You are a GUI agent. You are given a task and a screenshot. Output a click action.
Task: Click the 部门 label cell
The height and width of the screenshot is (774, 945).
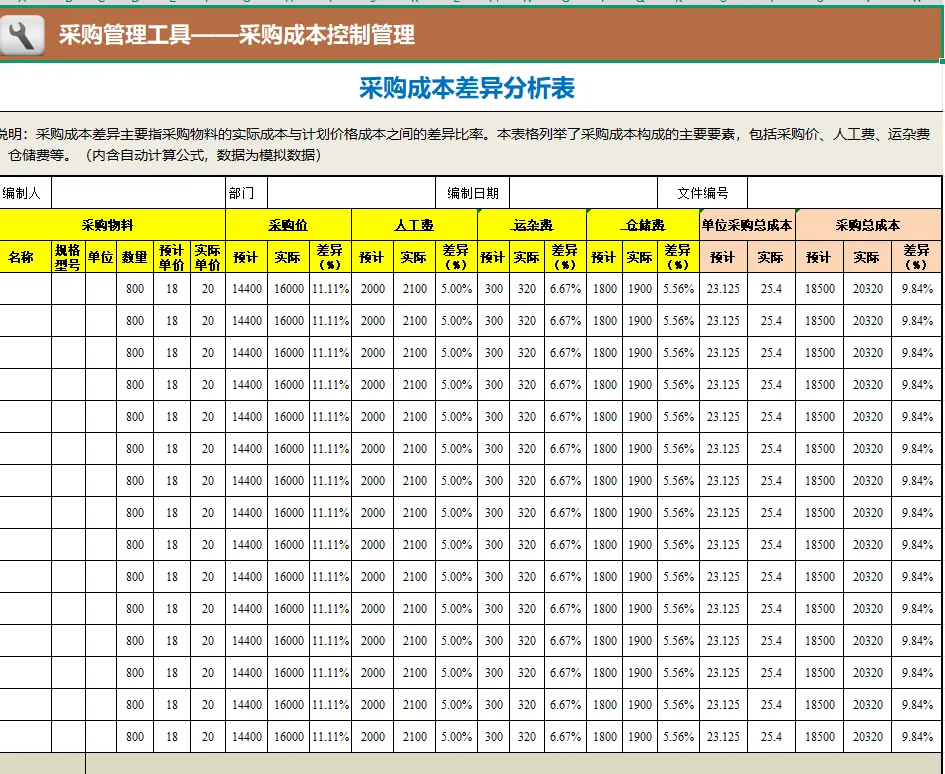click(246, 193)
